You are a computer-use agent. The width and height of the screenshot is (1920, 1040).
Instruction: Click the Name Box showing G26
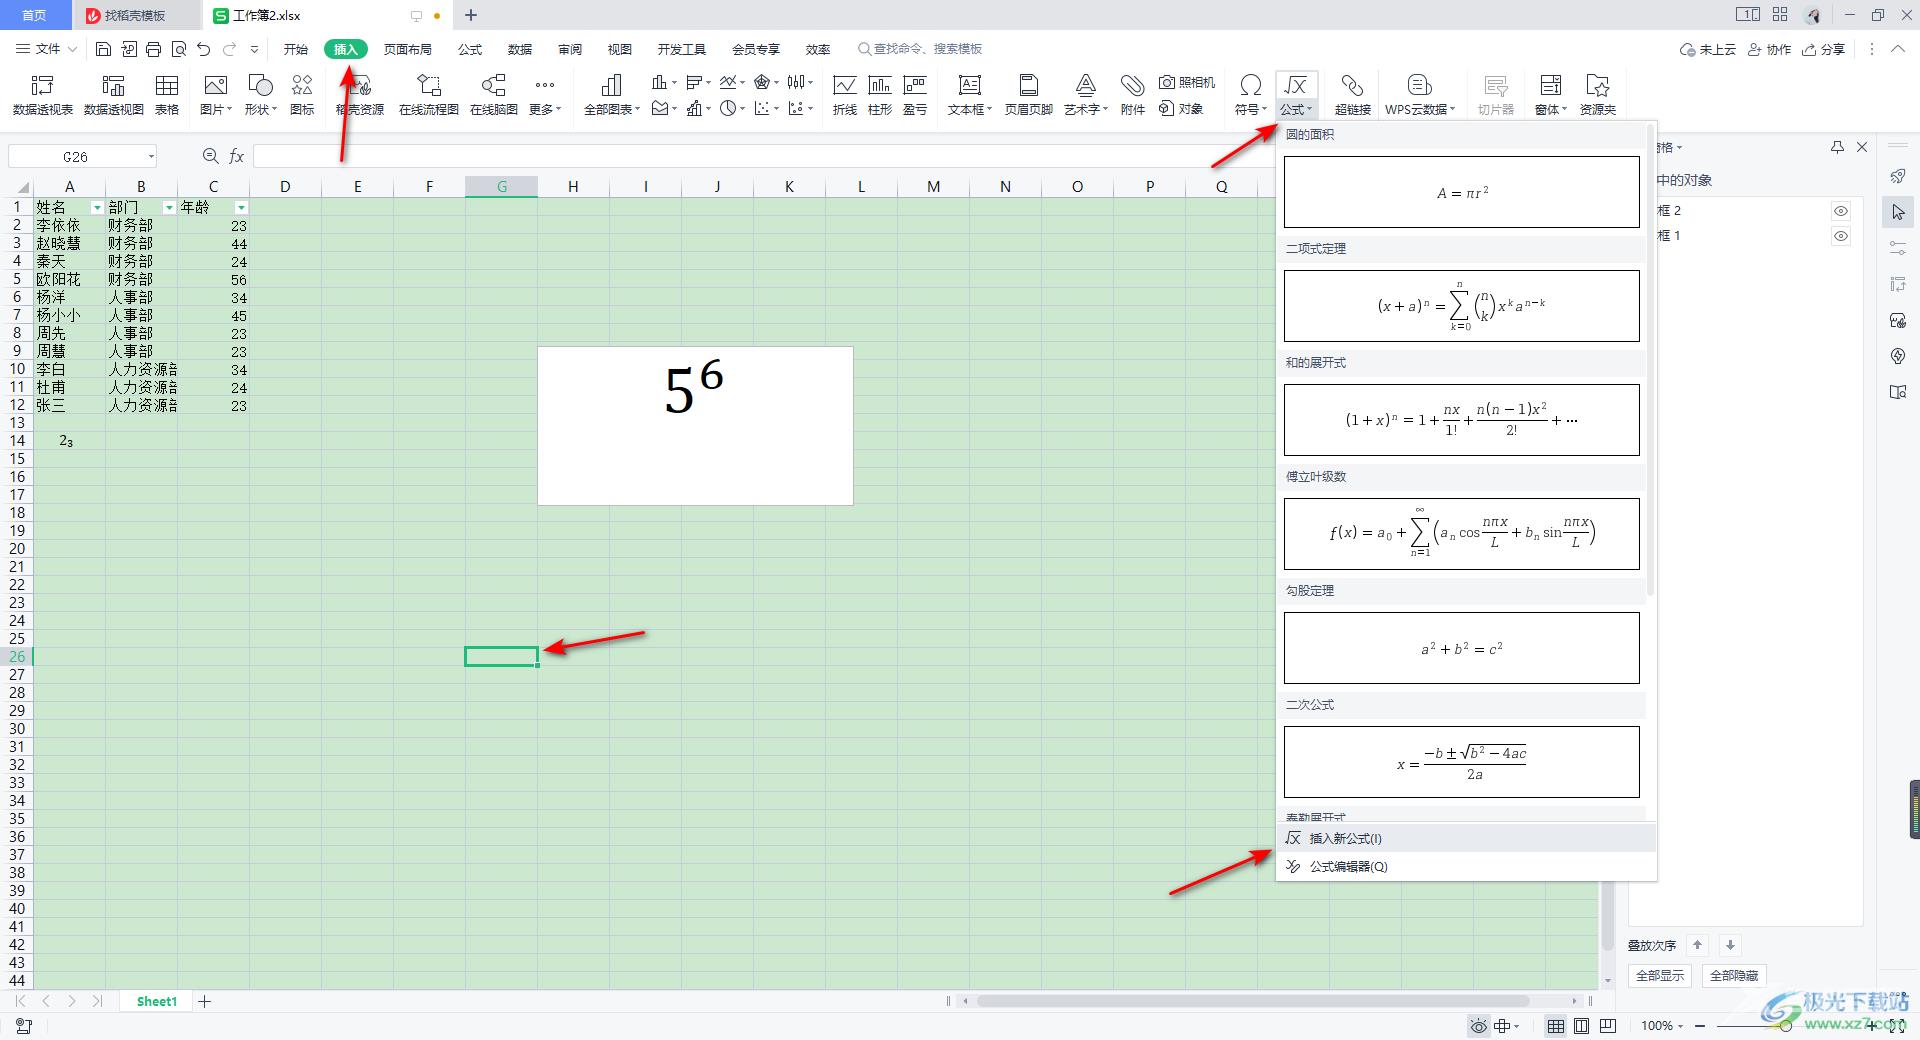83,156
